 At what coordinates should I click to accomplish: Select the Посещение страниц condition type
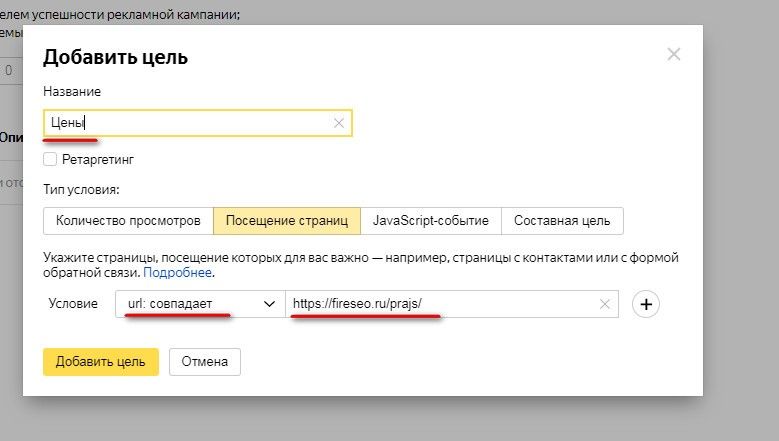click(286, 220)
